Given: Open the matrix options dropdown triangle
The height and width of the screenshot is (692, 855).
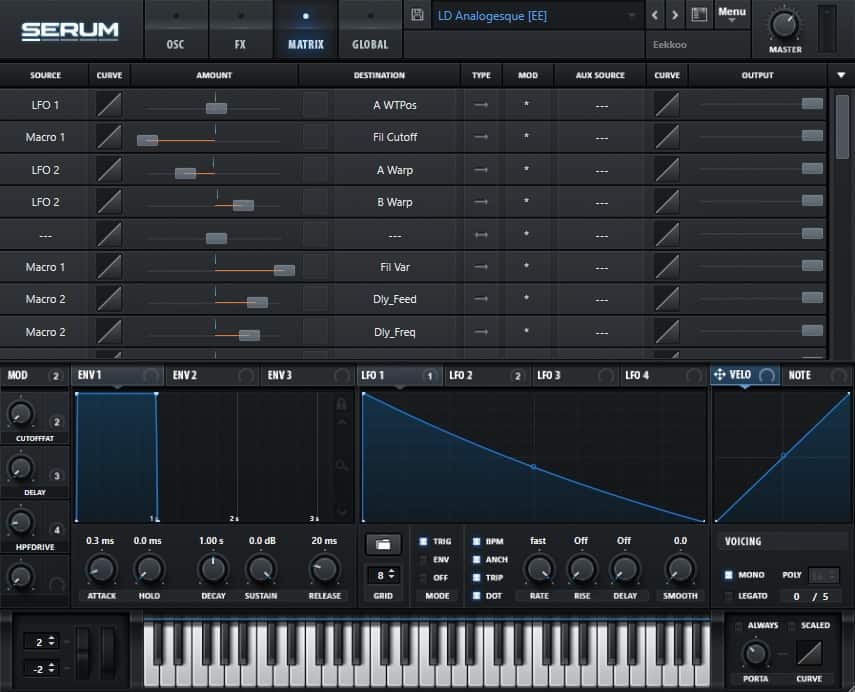Looking at the screenshot, I should (841, 75).
